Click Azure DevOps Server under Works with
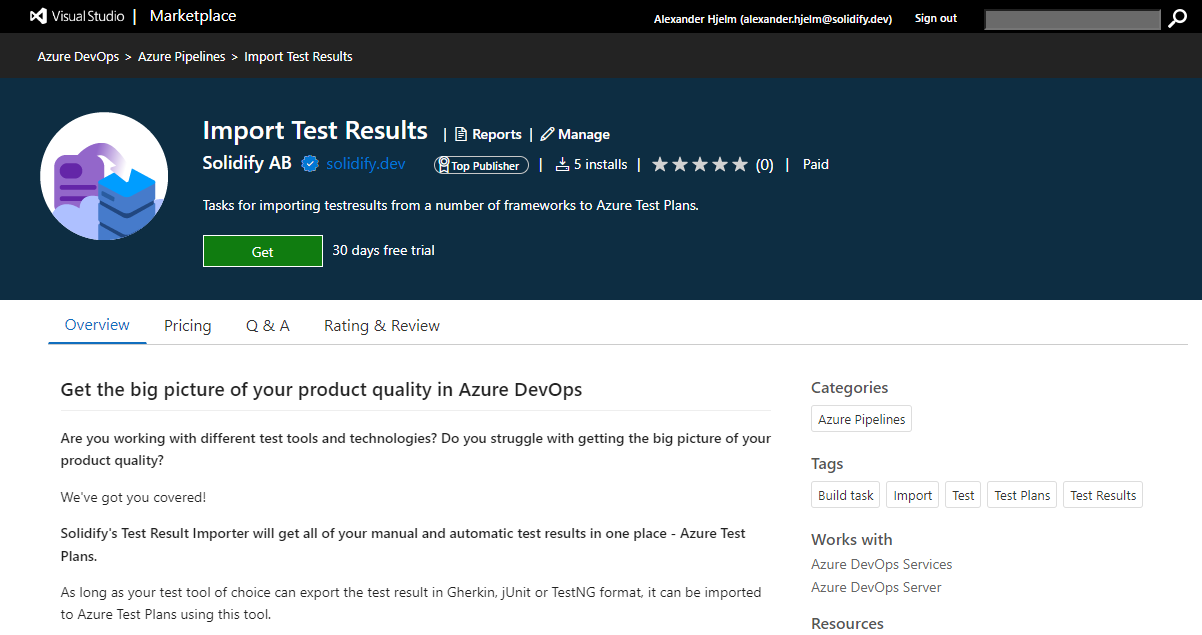 tap(876, 587)
